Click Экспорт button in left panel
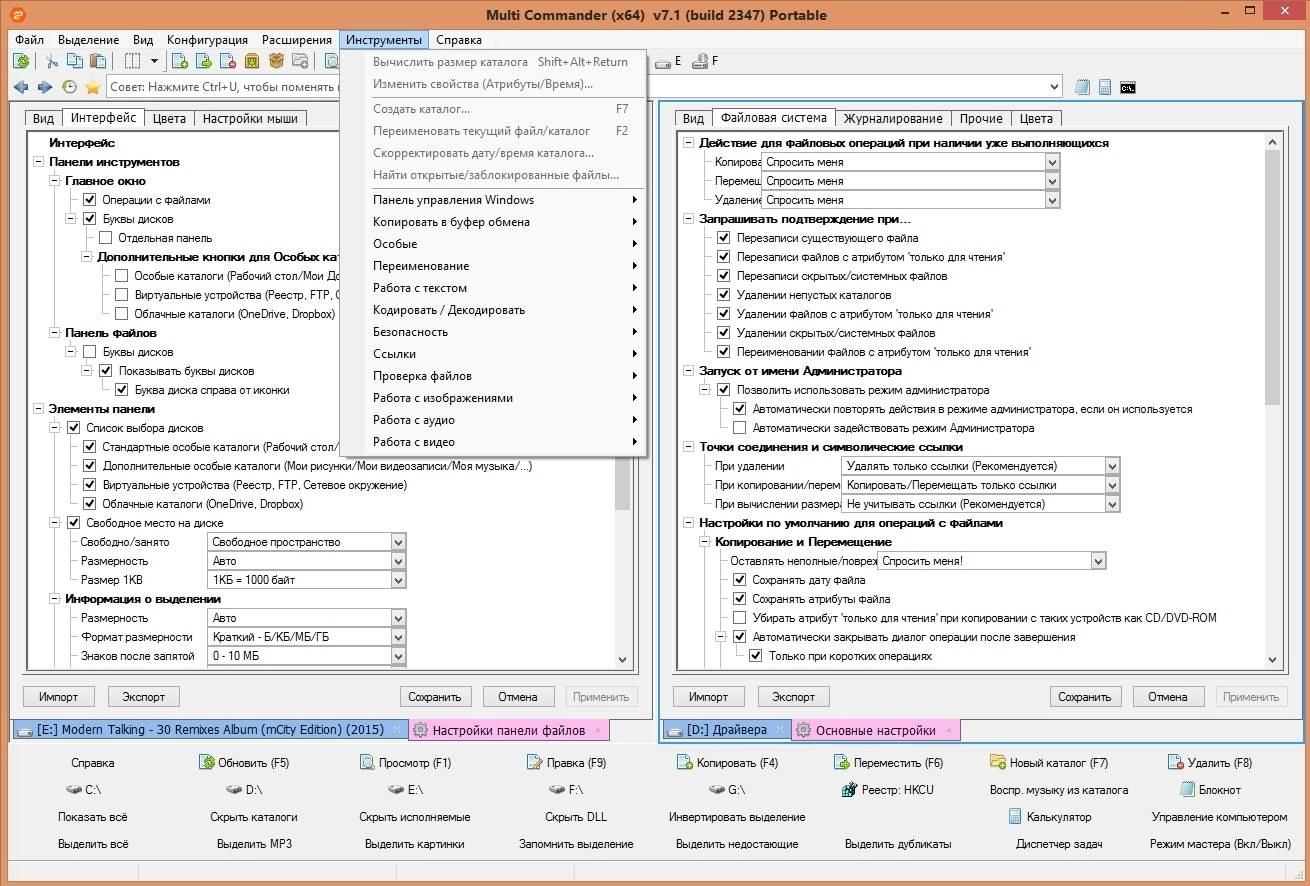Screen dimensions: 1310x886 [143, 697]
